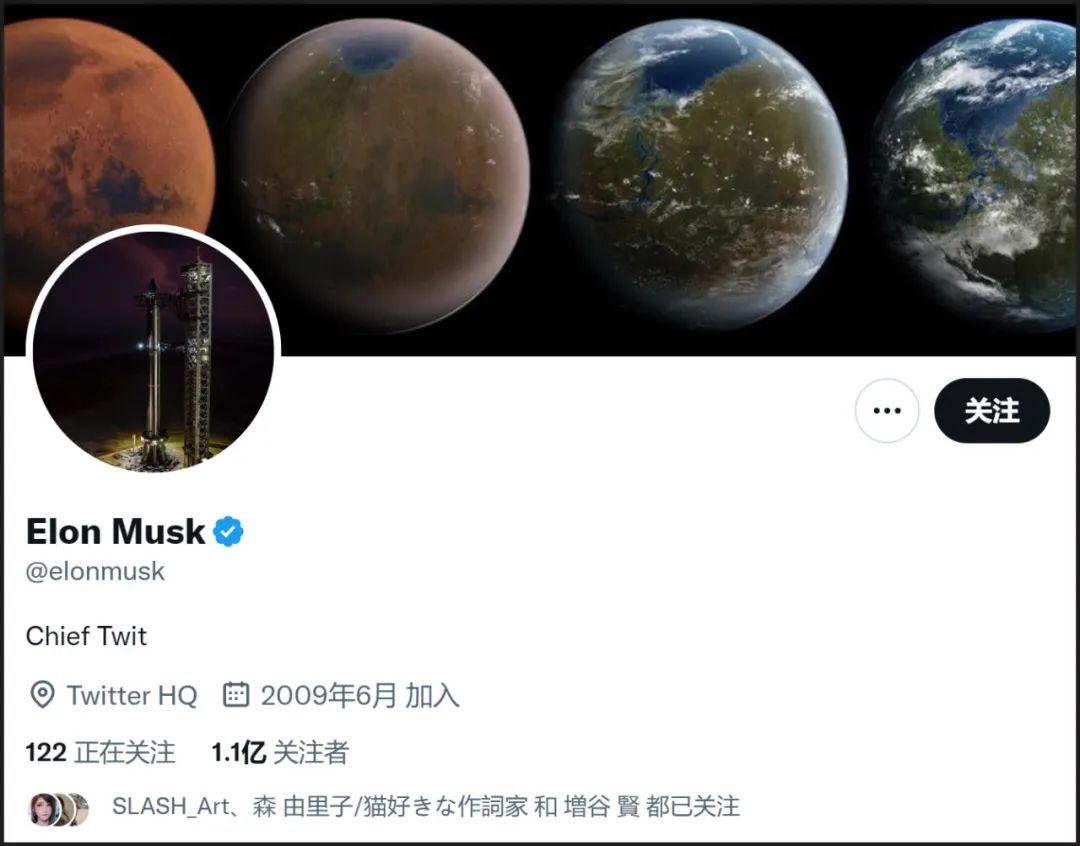This screenshot has width=1080, height=846.
Task: Click the third mutual follower avatar
Action: 81,809
